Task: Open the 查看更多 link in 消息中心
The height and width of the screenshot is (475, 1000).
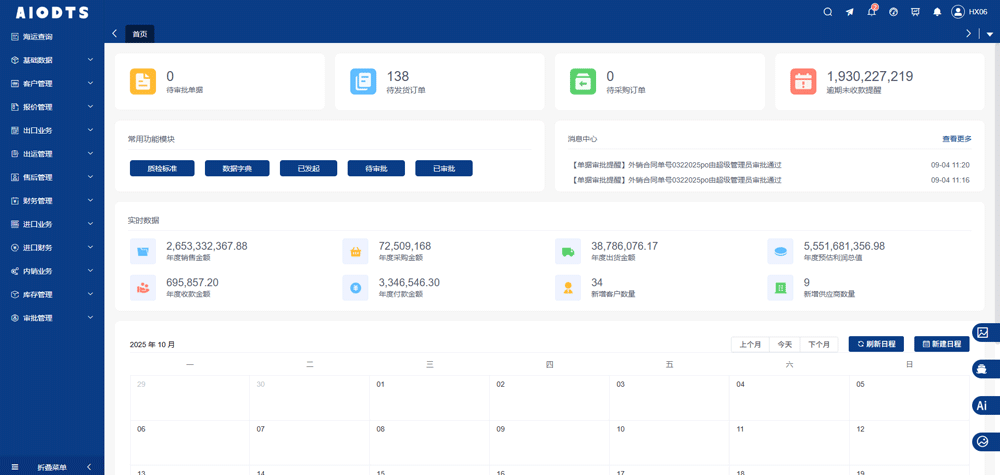Action: [x=956, y=139]
